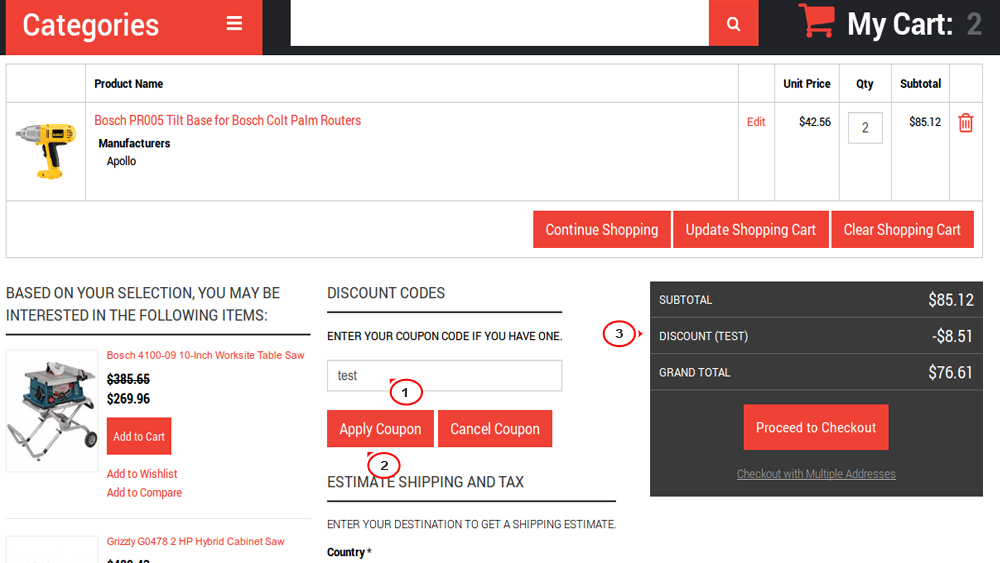This screenshot has height=563, width=1000.
Task: Click the $85.12 amount in totals panel
Action: 950,300
